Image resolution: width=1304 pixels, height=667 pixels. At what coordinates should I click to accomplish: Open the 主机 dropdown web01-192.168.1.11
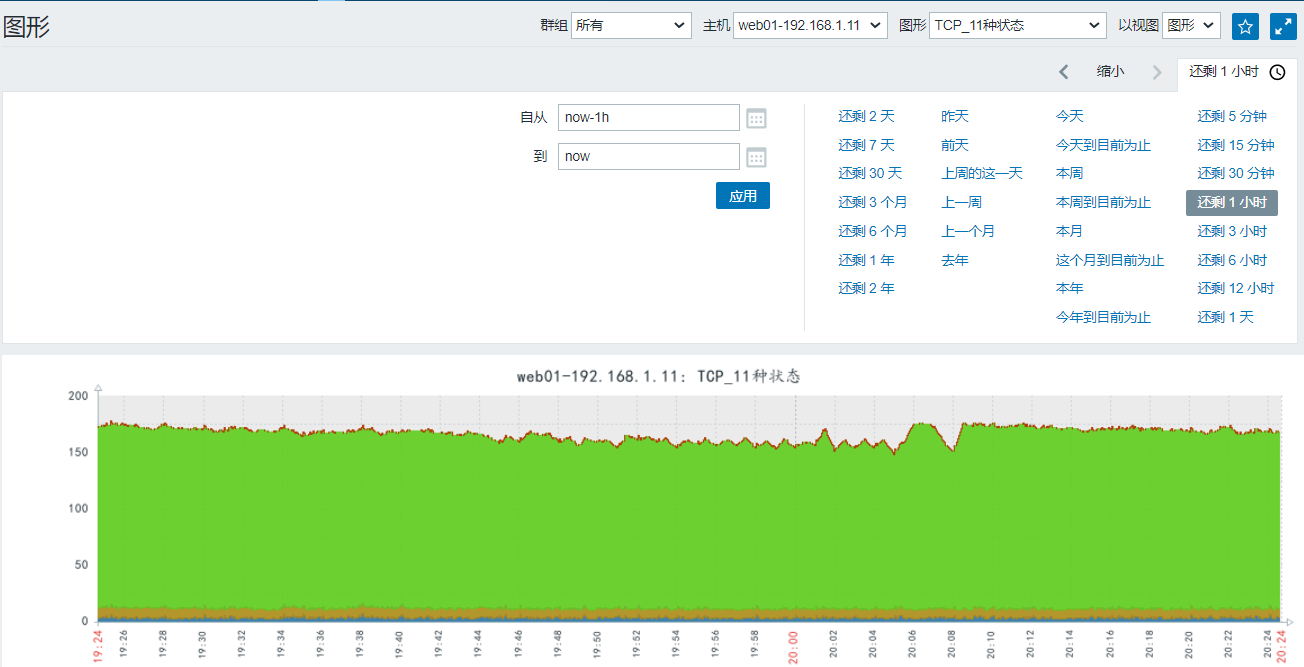(810, 25)
